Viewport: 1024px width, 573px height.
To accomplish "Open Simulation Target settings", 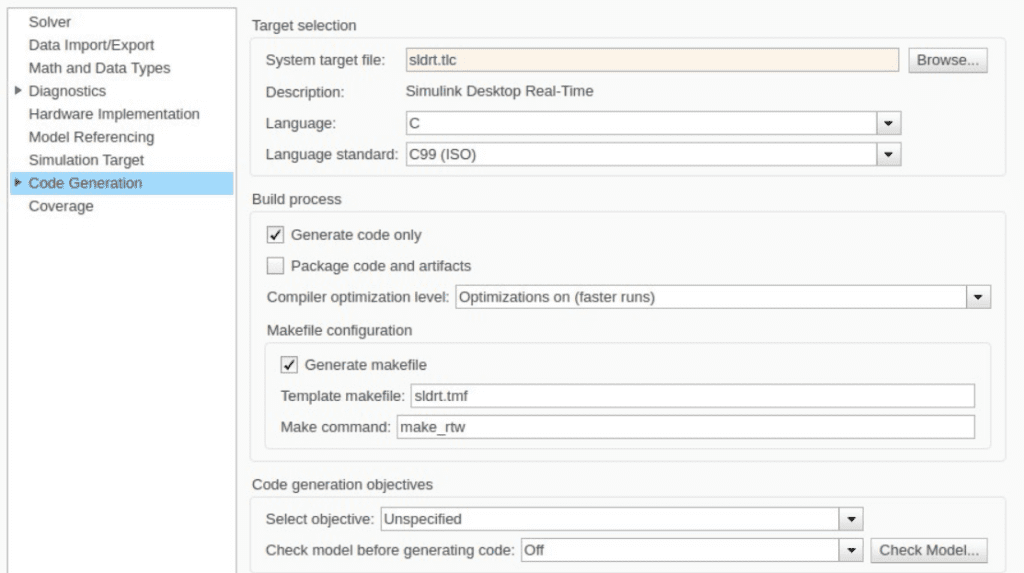I will 86,160.
